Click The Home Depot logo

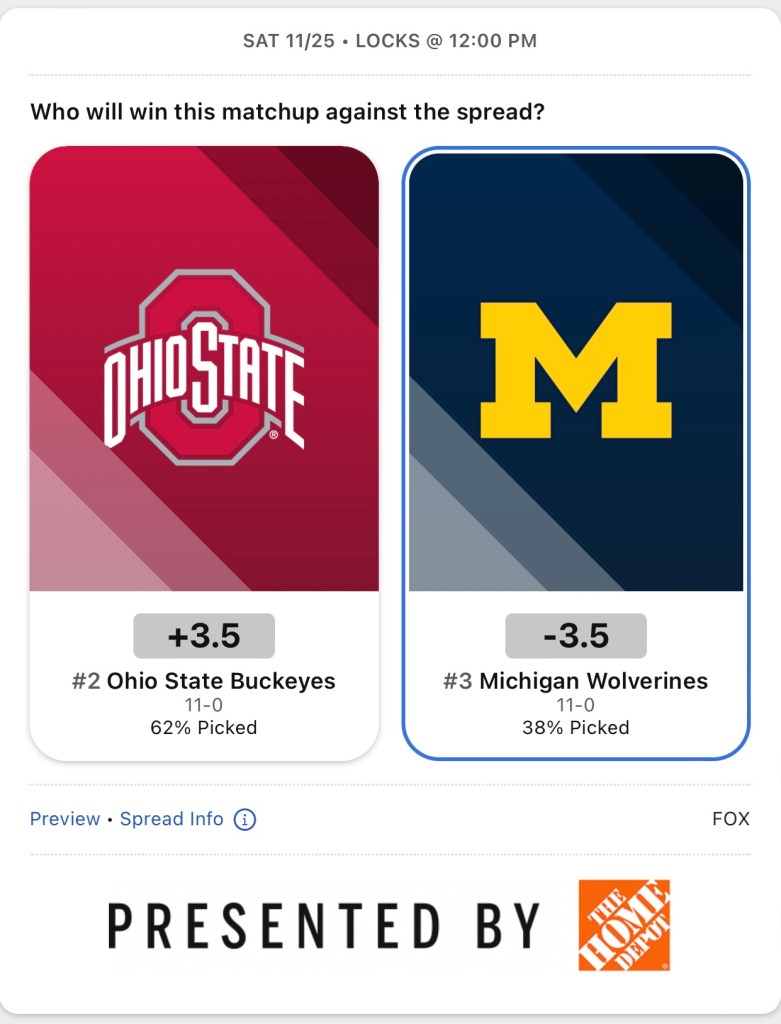[x=624, y=925]
